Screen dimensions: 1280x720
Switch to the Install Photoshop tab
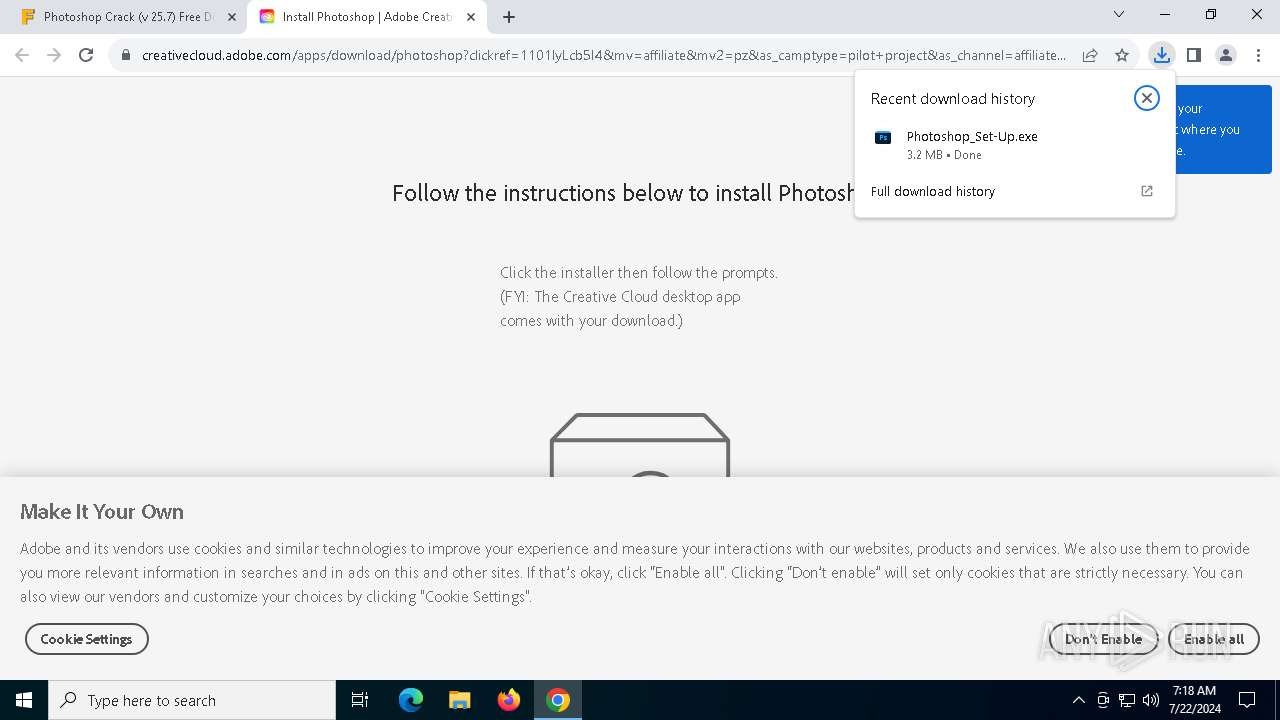tap(366, 17)
